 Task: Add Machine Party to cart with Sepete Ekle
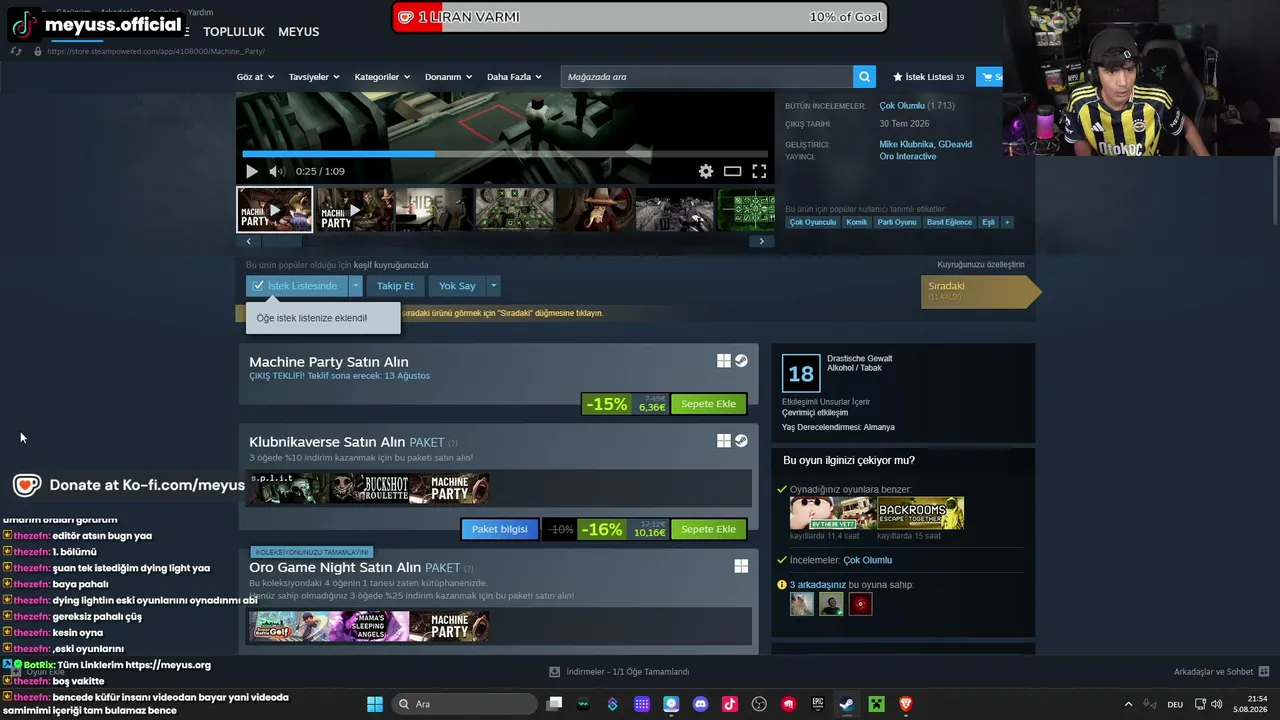click(x=708, y=404)
